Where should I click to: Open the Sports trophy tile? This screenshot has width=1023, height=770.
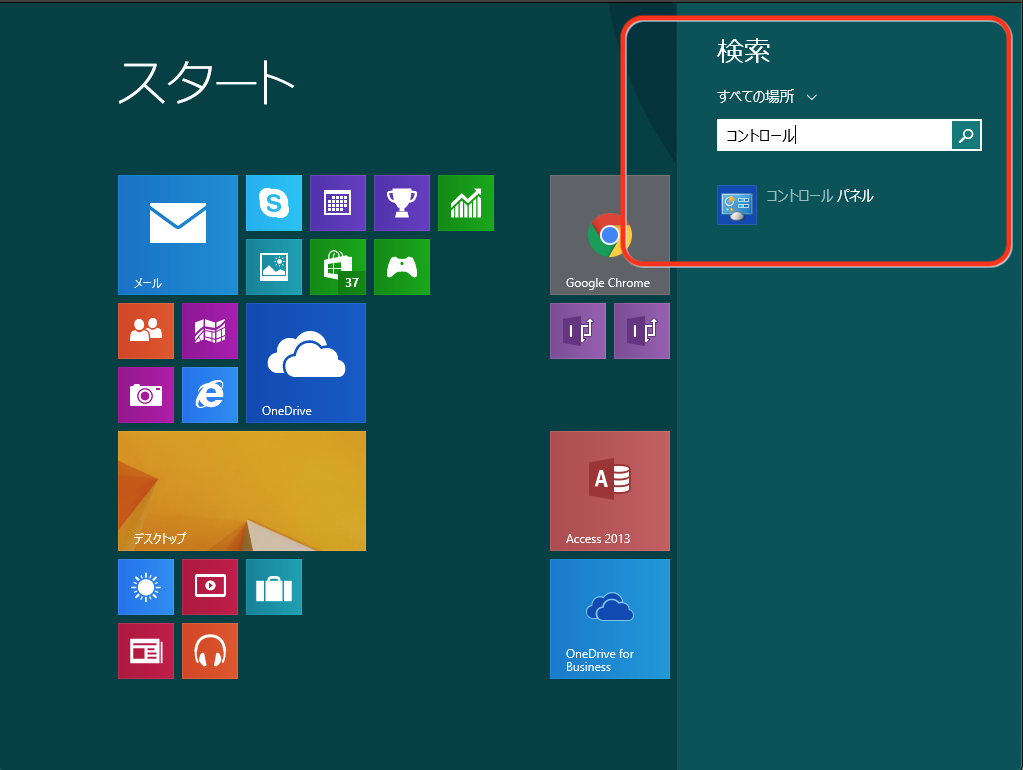[x=402, y=203]
